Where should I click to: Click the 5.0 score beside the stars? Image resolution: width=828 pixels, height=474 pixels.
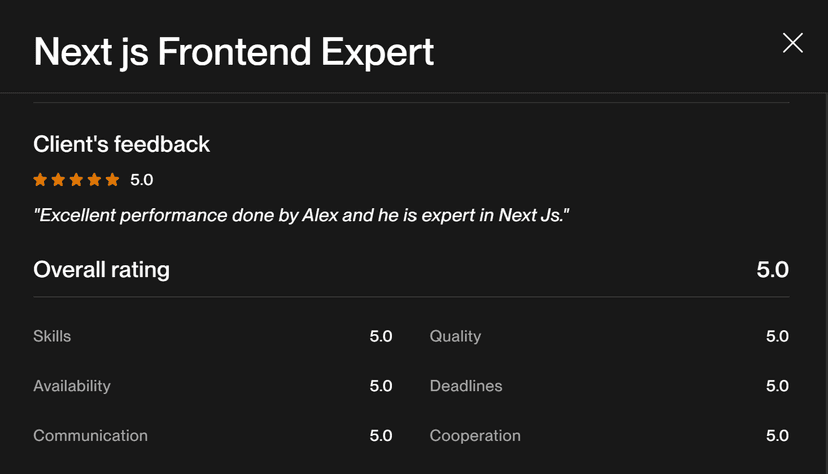[142, 180]
